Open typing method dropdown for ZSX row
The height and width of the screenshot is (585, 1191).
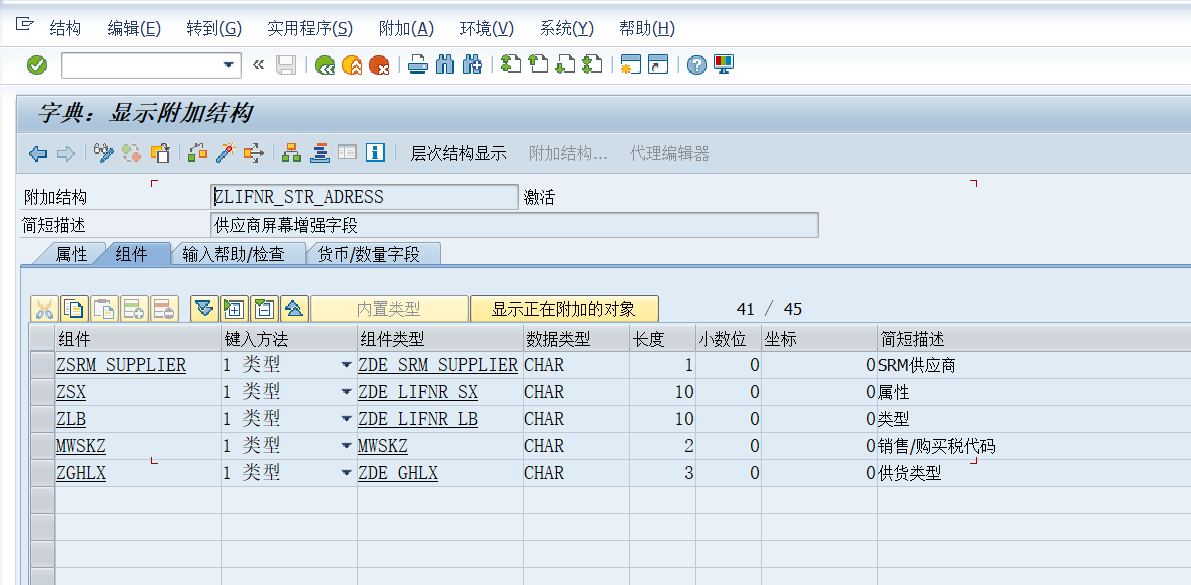click(x=346, y=392)
